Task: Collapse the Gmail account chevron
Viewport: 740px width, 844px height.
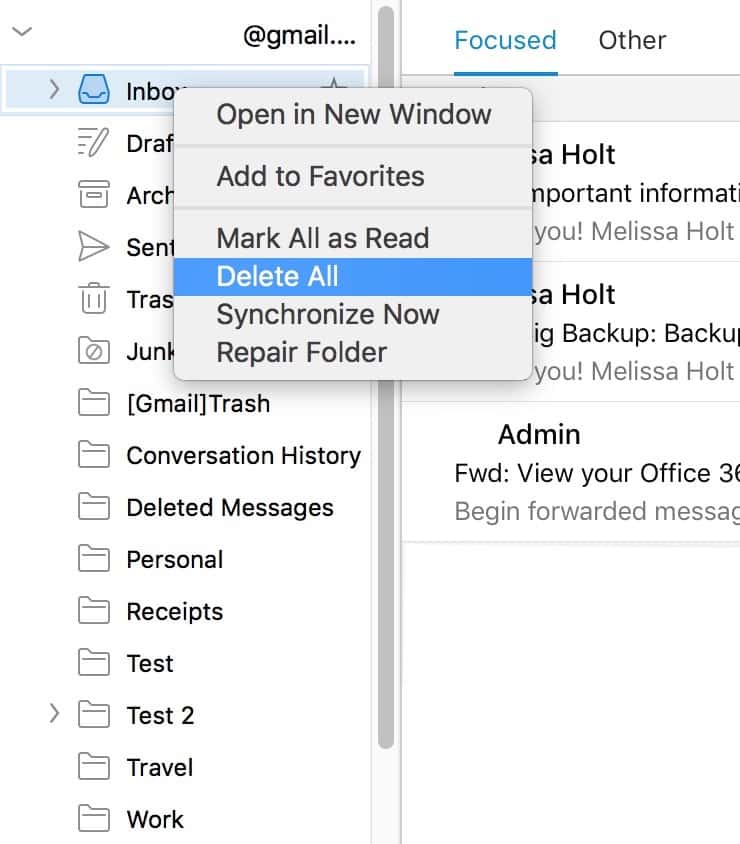Action: [21, 32]
